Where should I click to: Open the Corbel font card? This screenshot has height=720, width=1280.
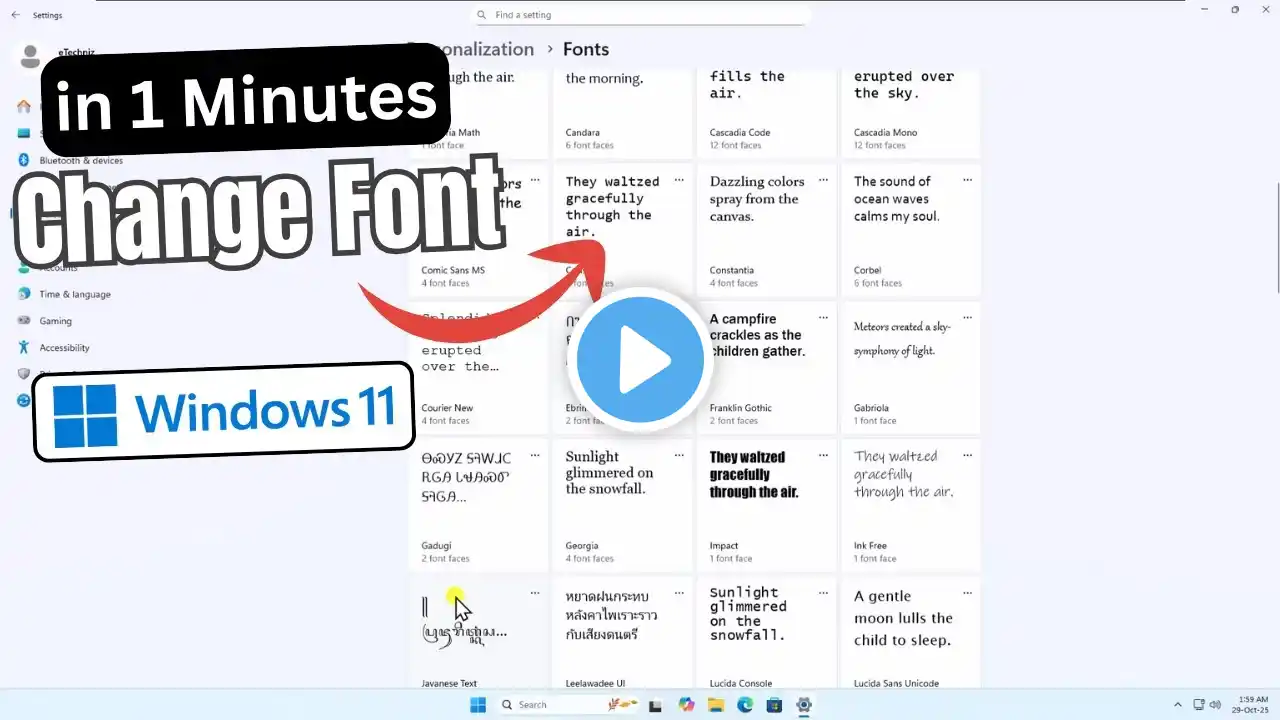910,230
